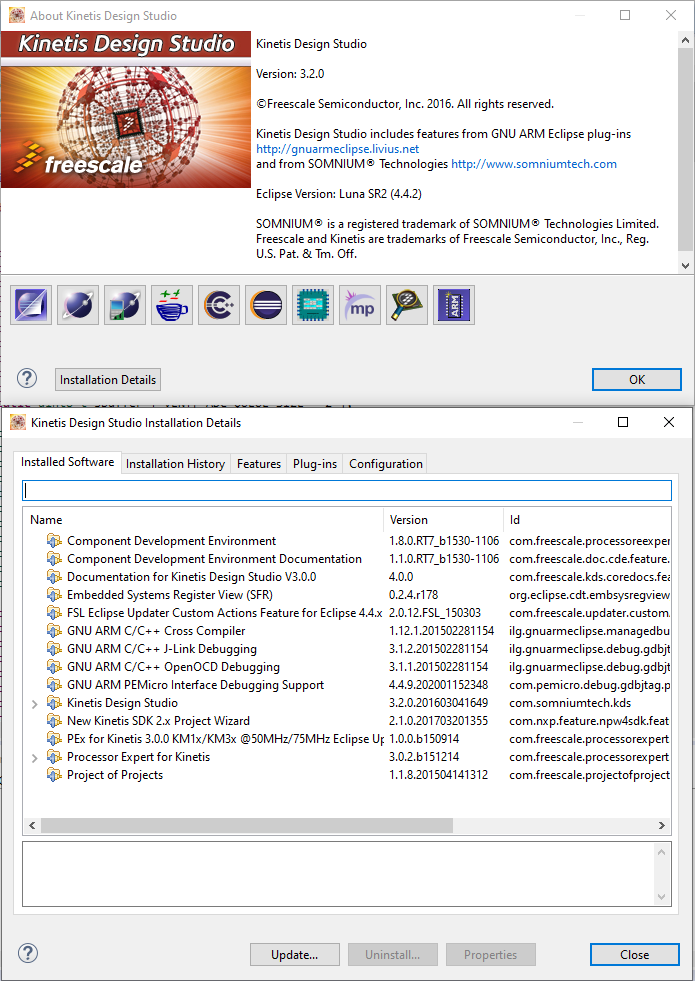The height and width of the screenshot is (981, 695).
Task: Sort by the Name column header
Action: pos(203,520)
